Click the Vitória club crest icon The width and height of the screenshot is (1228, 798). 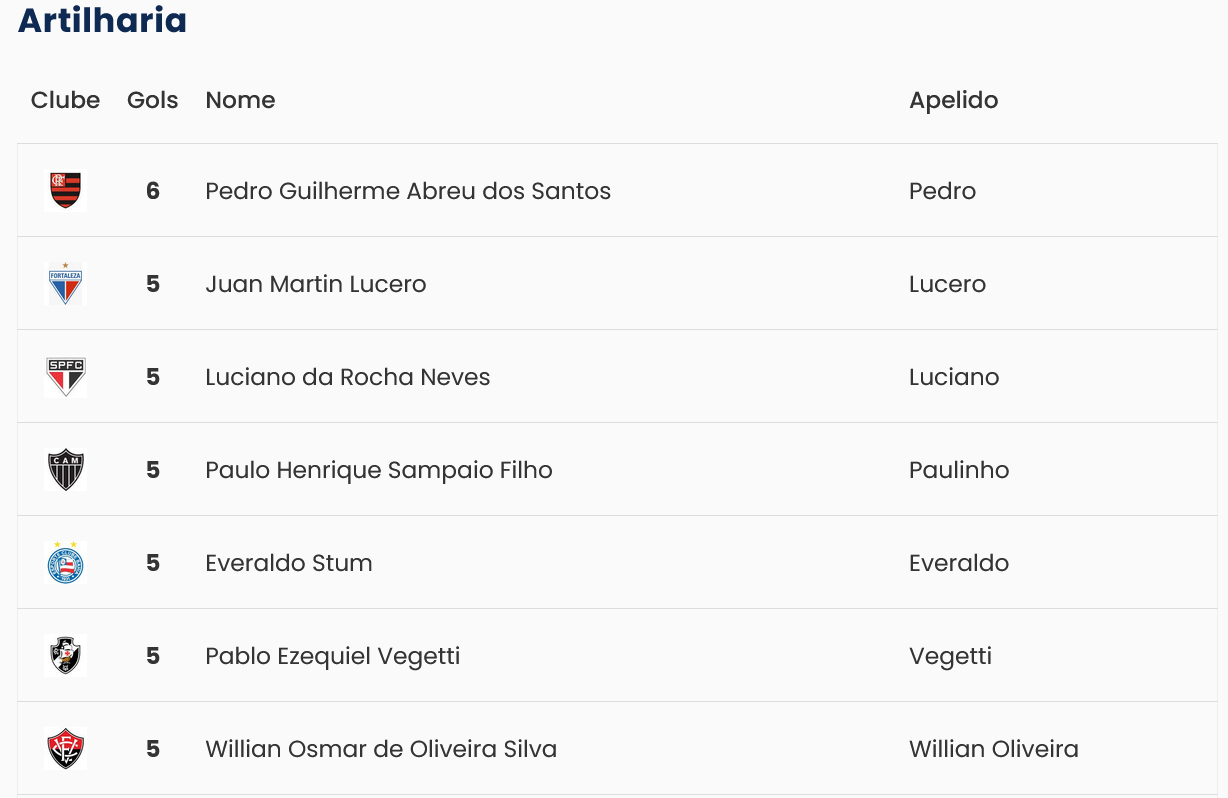(65, 749)
